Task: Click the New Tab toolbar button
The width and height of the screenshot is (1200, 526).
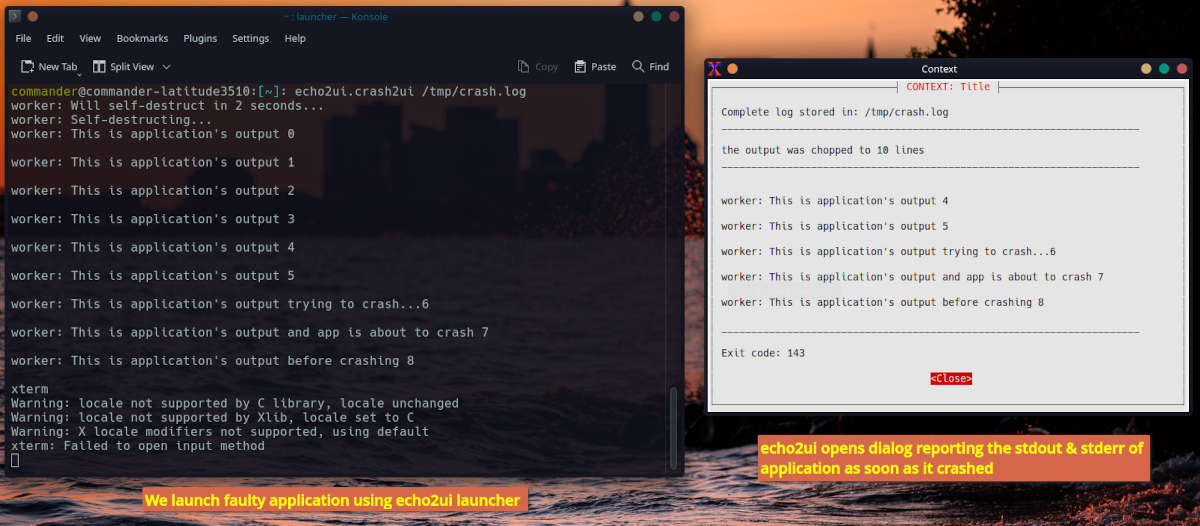Action: [49, 67]
